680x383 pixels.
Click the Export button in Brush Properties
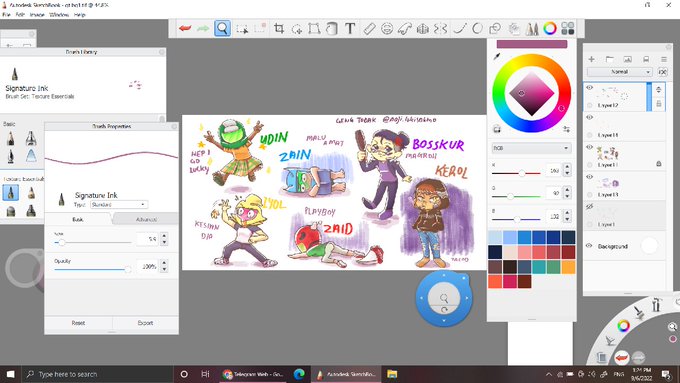point(145,323)
